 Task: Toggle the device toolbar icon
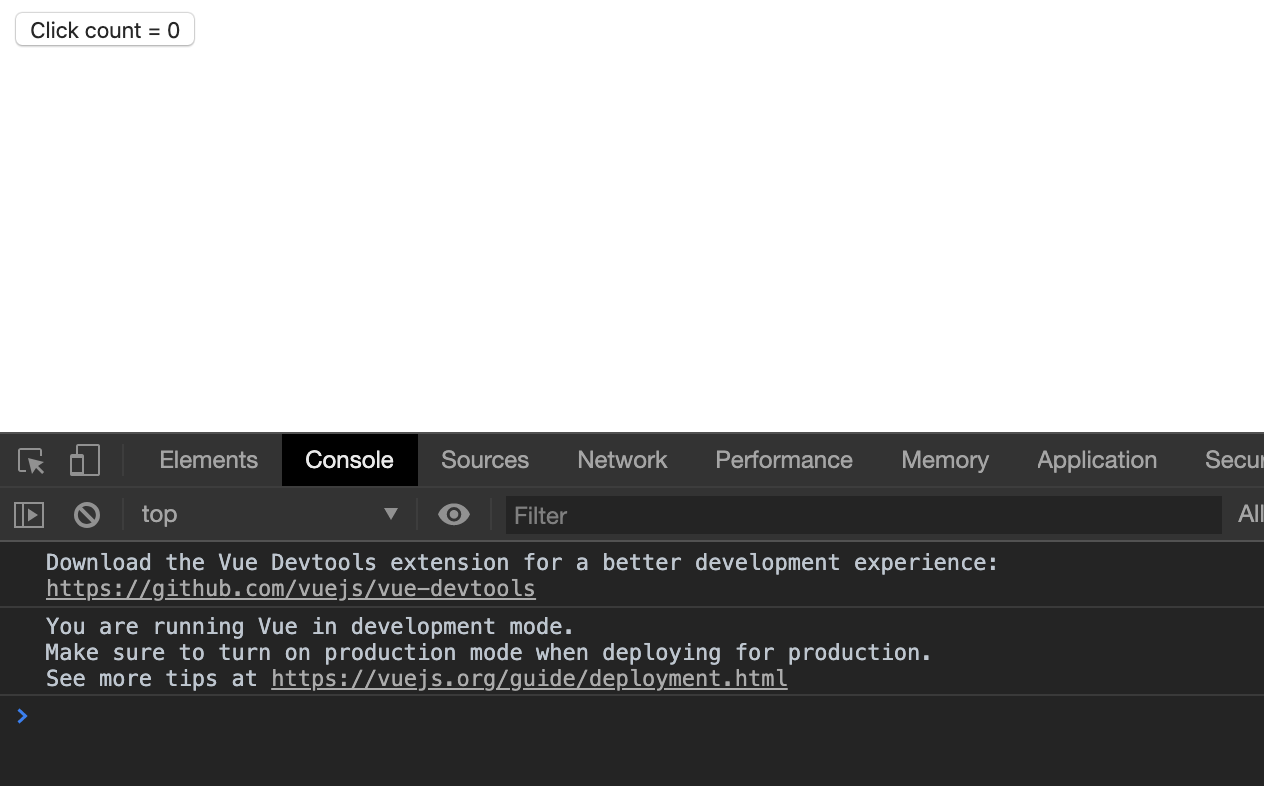85,460
